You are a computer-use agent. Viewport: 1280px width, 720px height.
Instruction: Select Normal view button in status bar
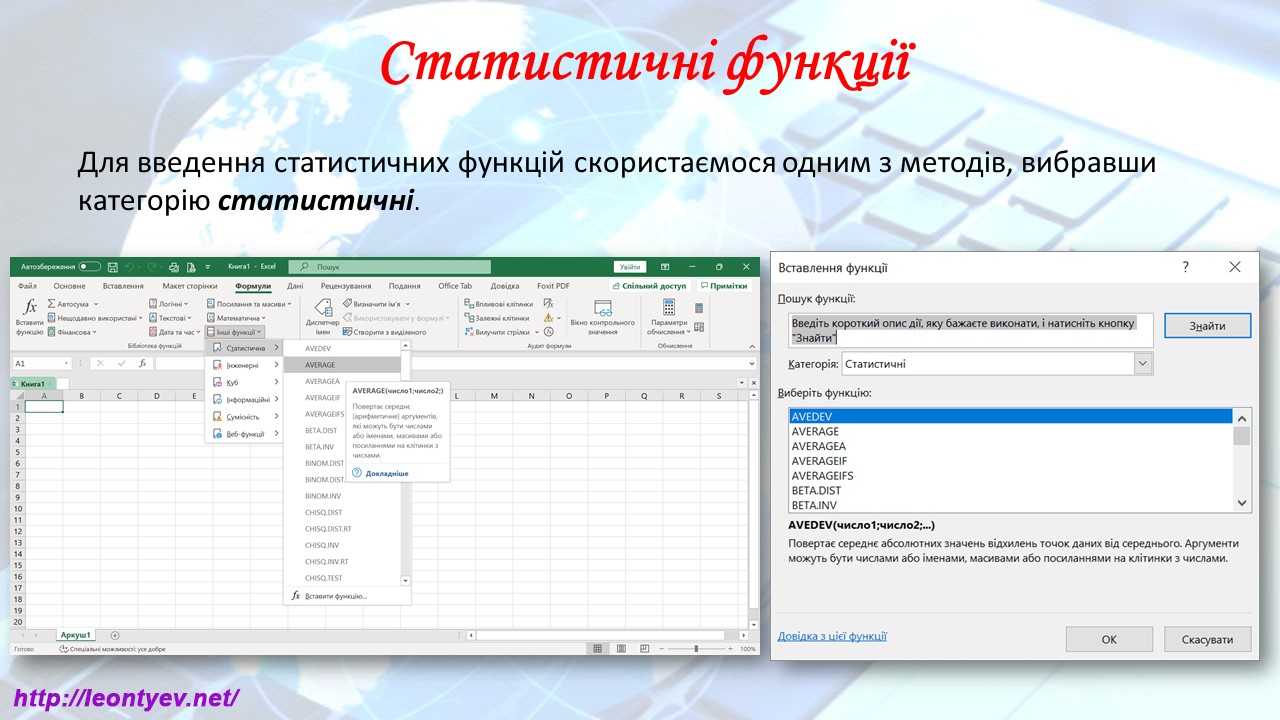coord(597,649)
